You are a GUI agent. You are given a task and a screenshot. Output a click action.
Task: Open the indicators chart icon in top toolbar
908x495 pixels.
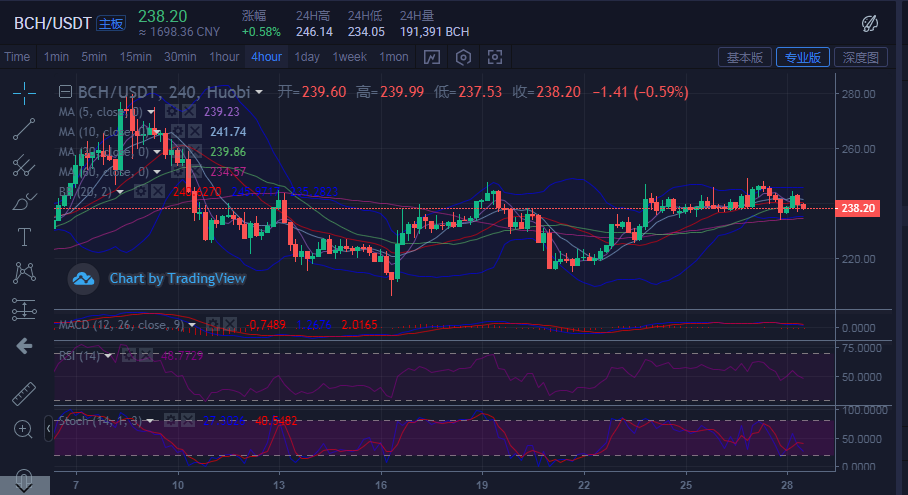431,57
